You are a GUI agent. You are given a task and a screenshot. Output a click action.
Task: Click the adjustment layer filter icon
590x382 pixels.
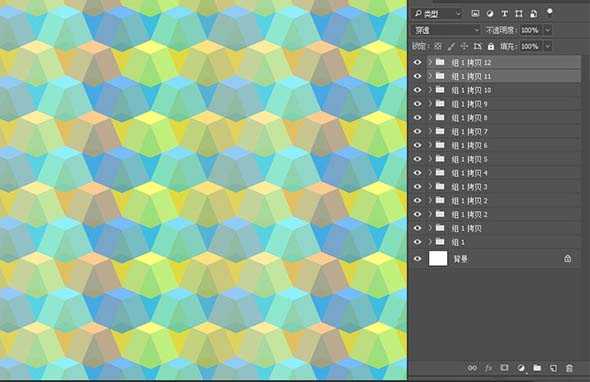tap(490, 14)
